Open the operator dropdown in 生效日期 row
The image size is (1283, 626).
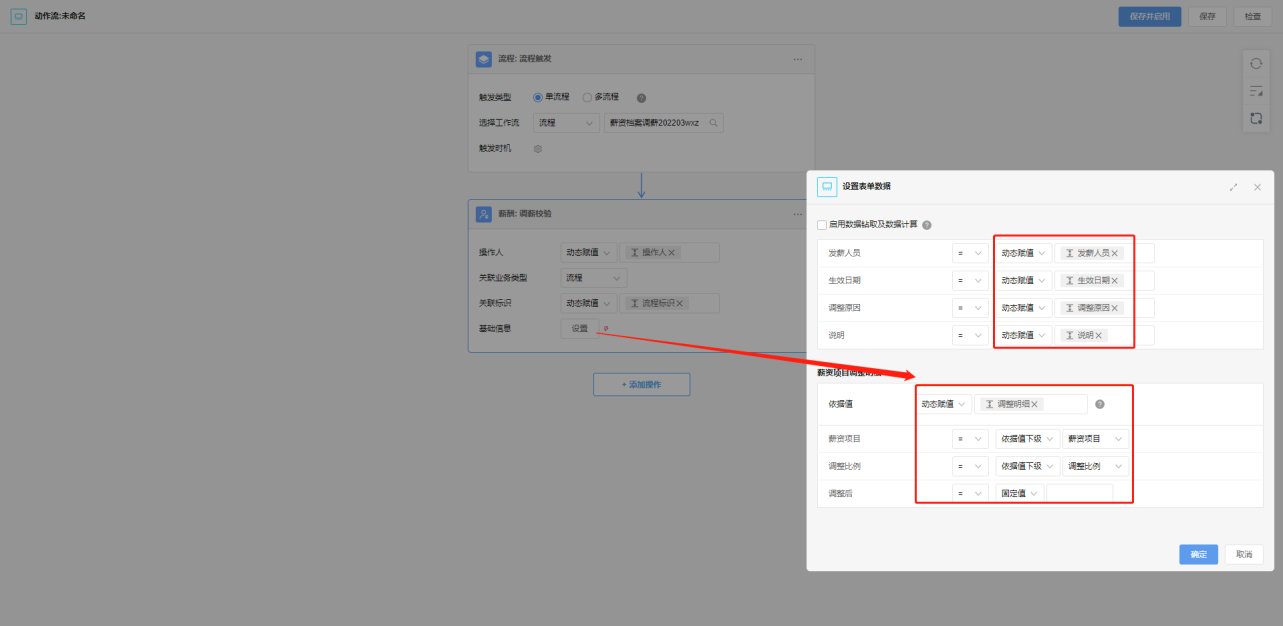click(970, 280)
